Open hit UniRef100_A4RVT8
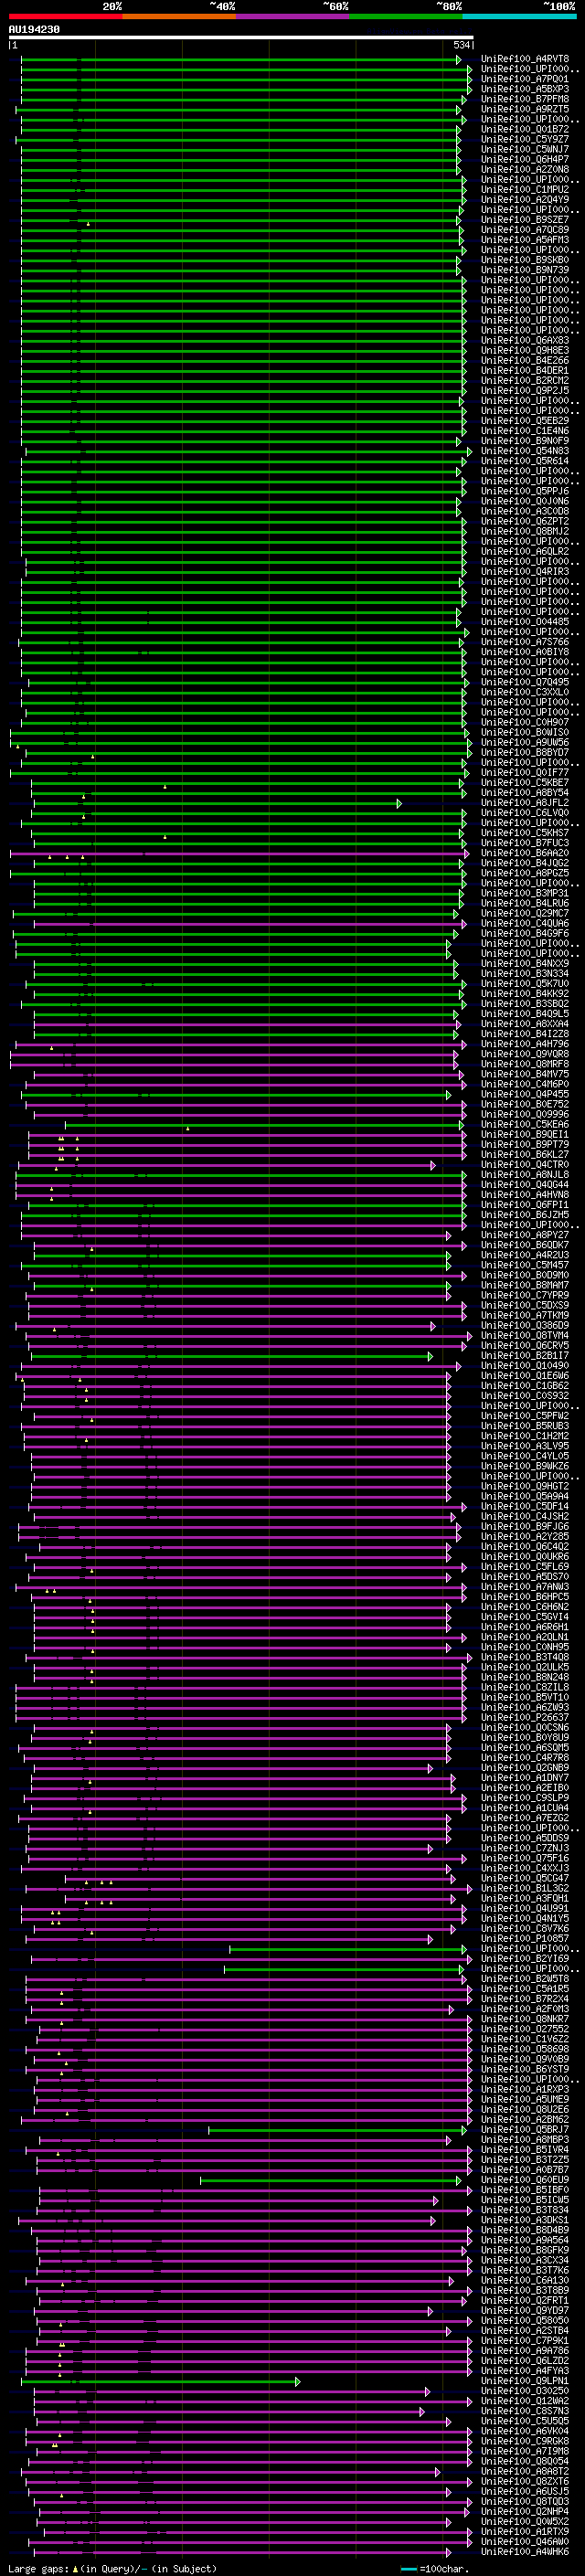 click(x=524, y=59)
